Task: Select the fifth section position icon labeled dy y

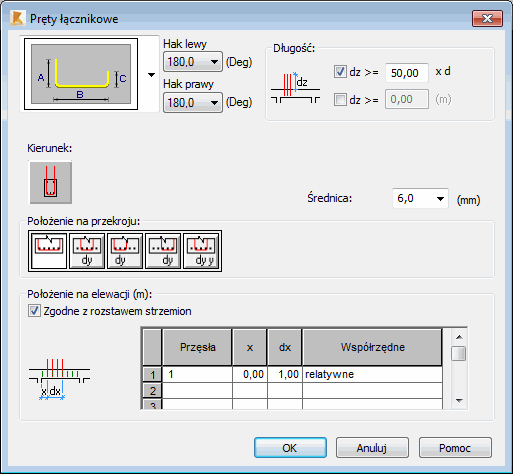Action: click(x=201, y=251)
